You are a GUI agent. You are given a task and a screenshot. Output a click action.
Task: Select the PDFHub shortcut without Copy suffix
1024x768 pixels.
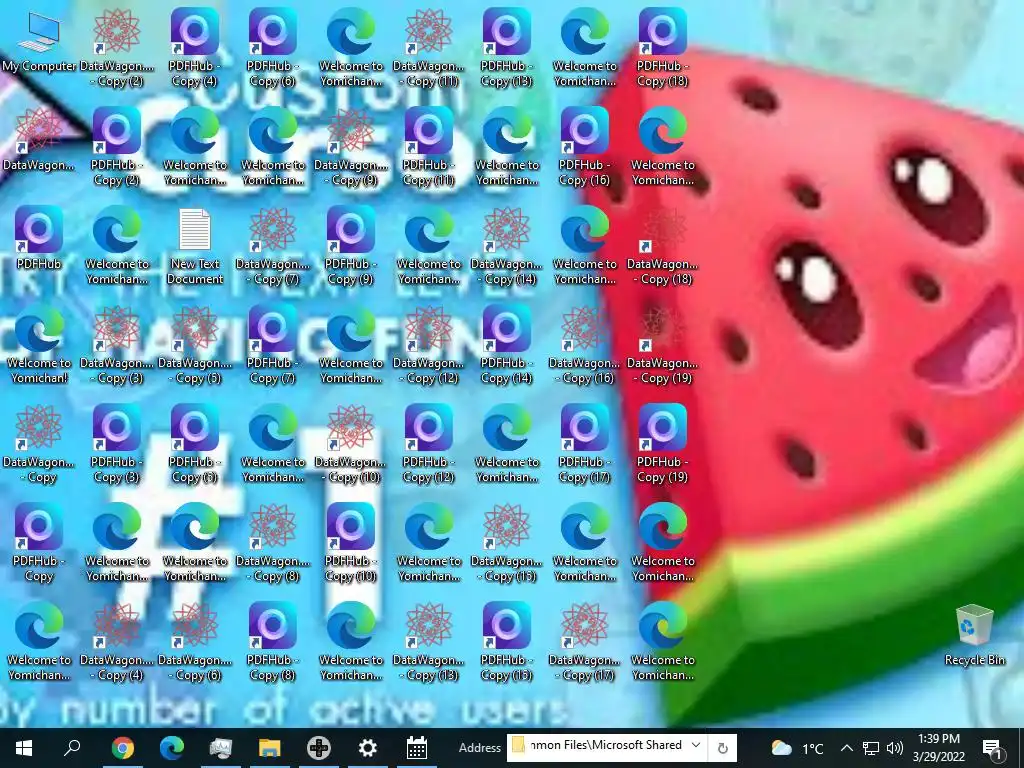point(39,239)
